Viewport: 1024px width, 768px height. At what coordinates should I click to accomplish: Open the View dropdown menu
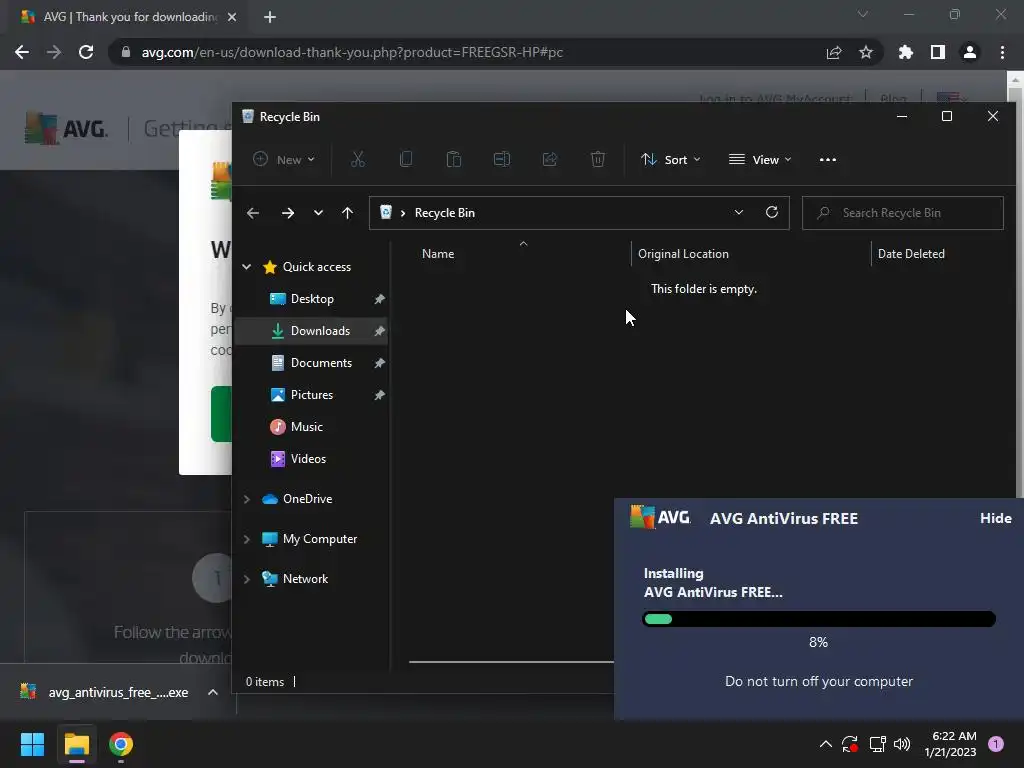click(760, 159)
